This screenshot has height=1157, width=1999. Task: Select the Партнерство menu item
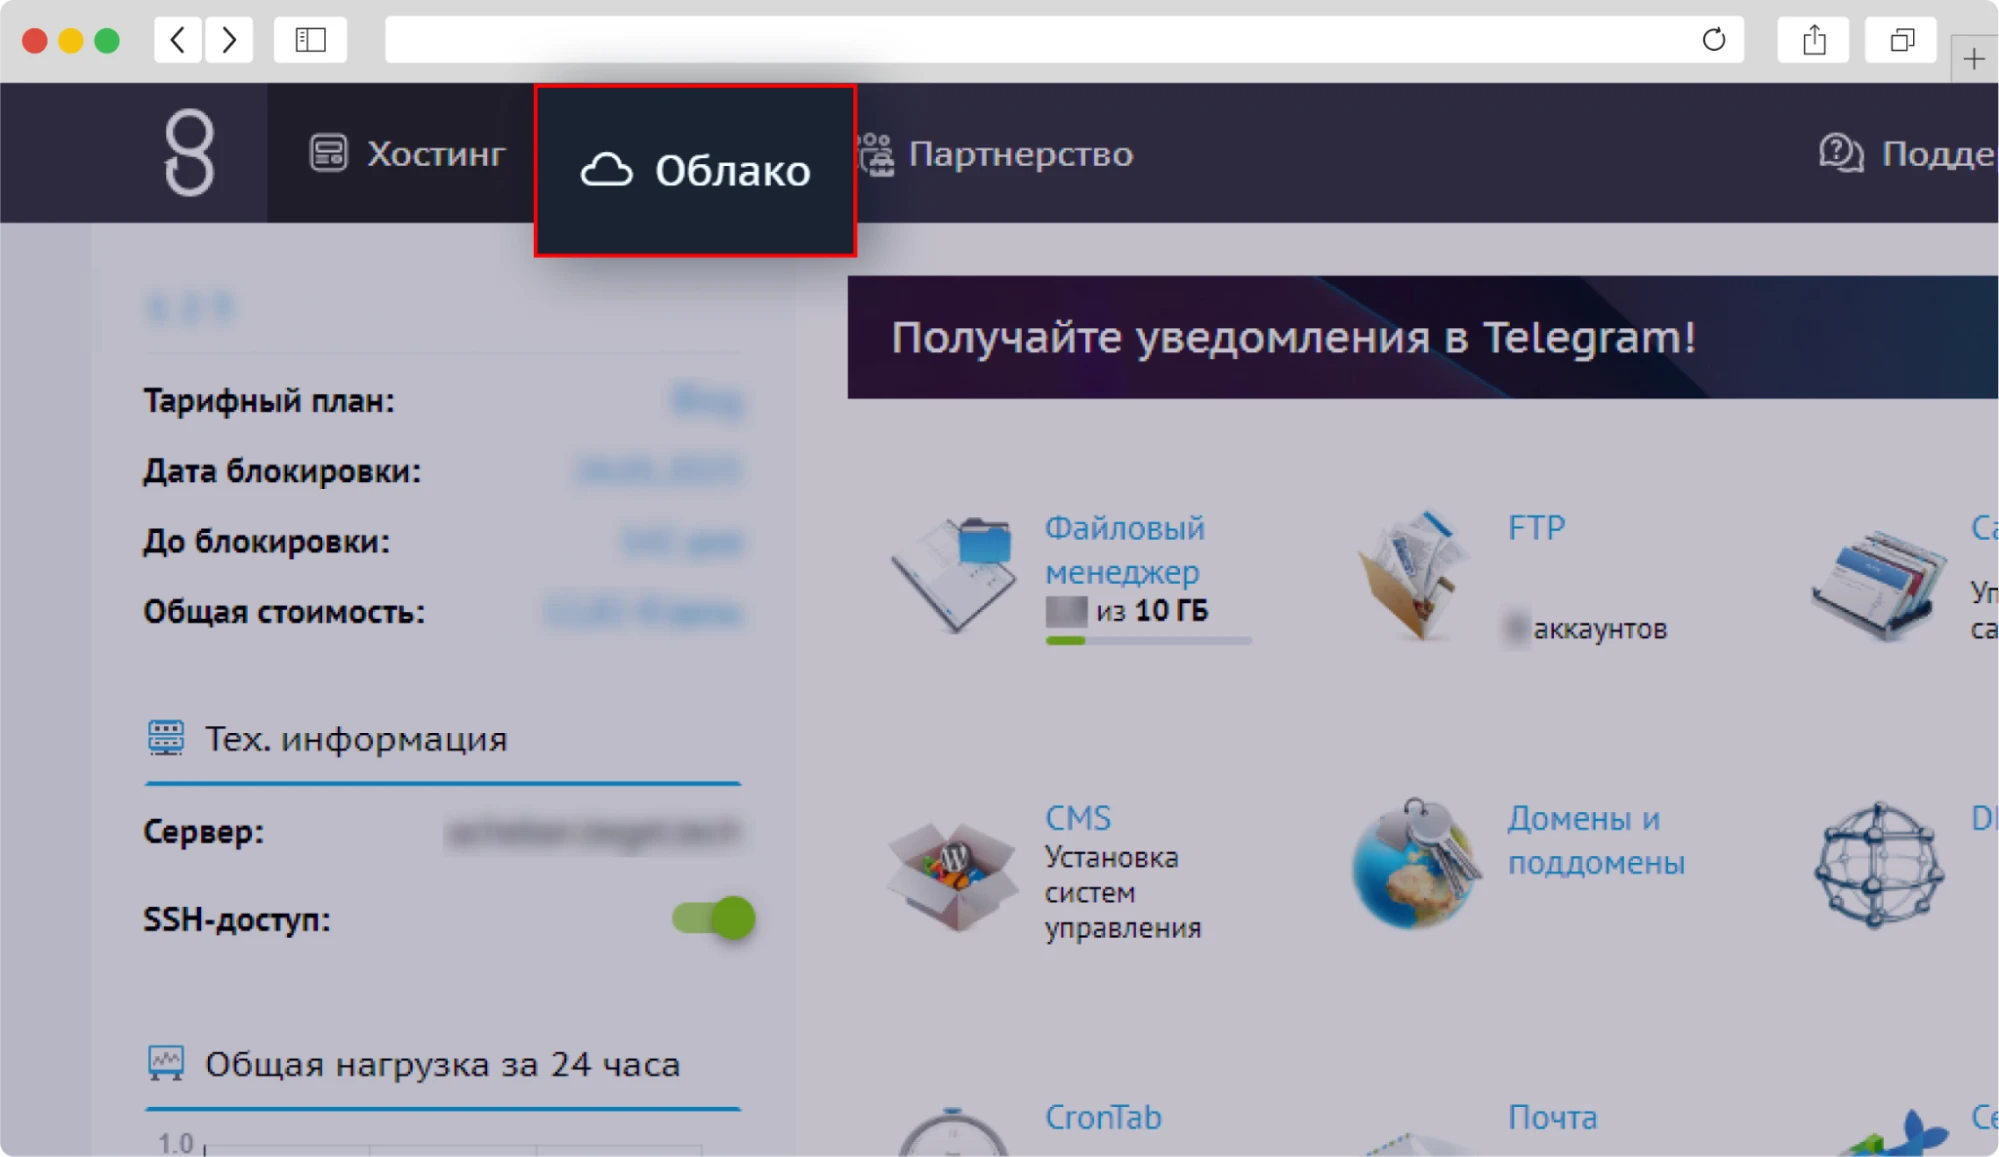point(1020,153)
